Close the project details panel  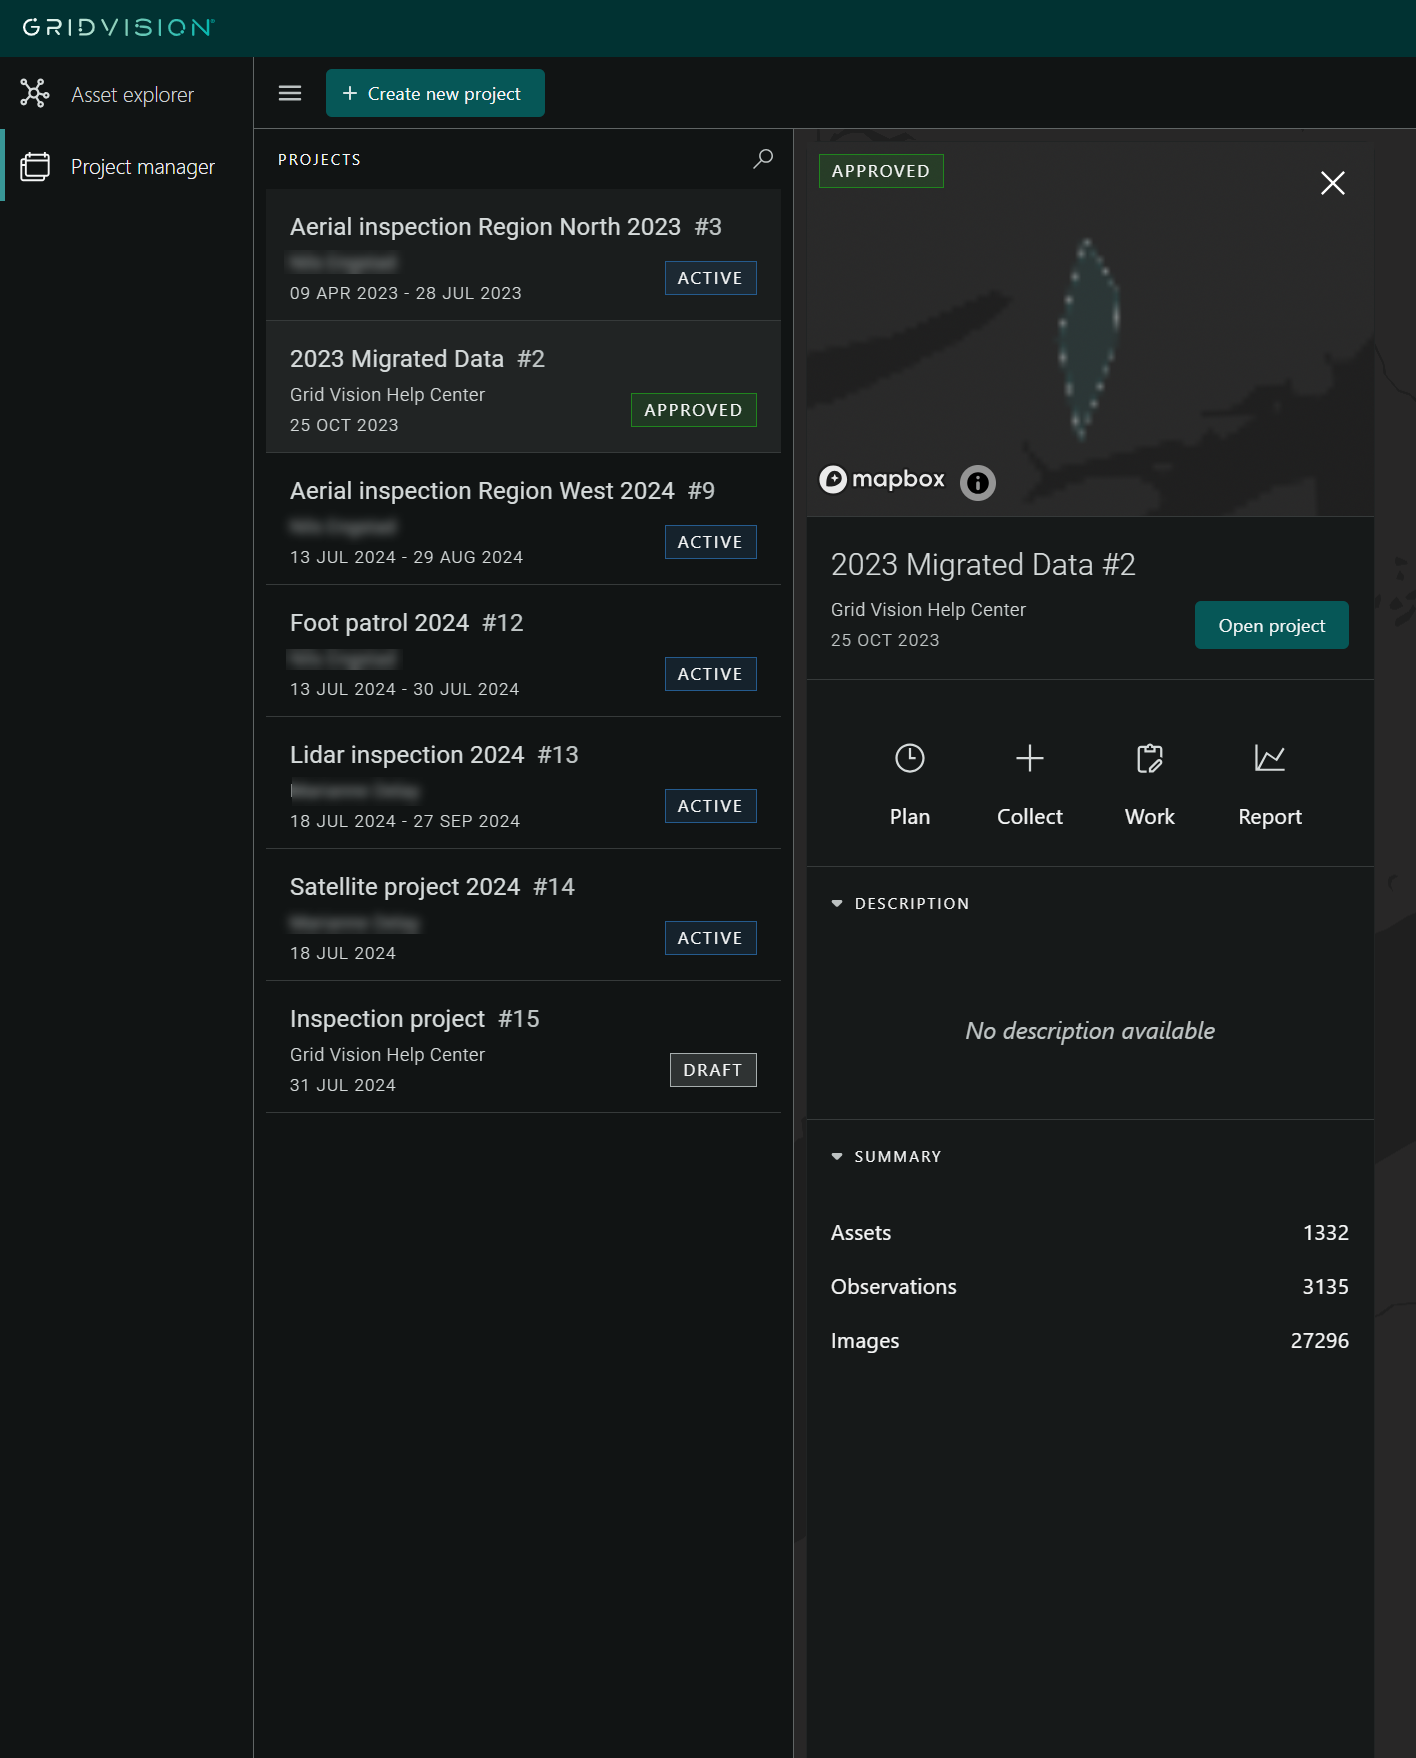(1332, 183)
